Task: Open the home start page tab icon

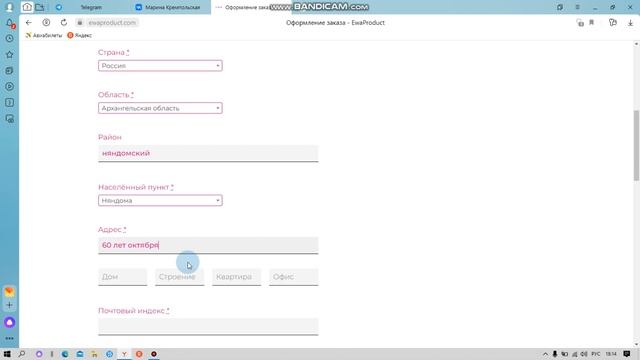Action: click(x=27, y=7)
